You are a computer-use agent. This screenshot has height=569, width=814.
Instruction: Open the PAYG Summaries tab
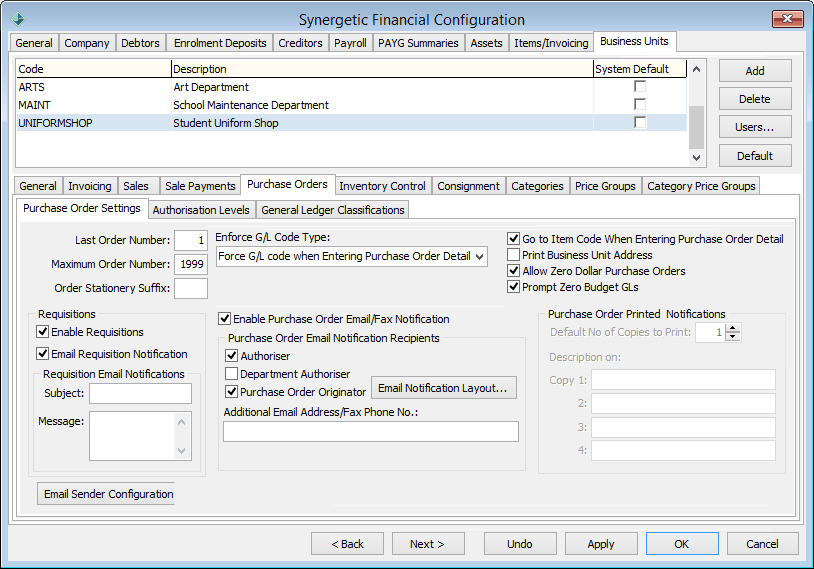418,43
